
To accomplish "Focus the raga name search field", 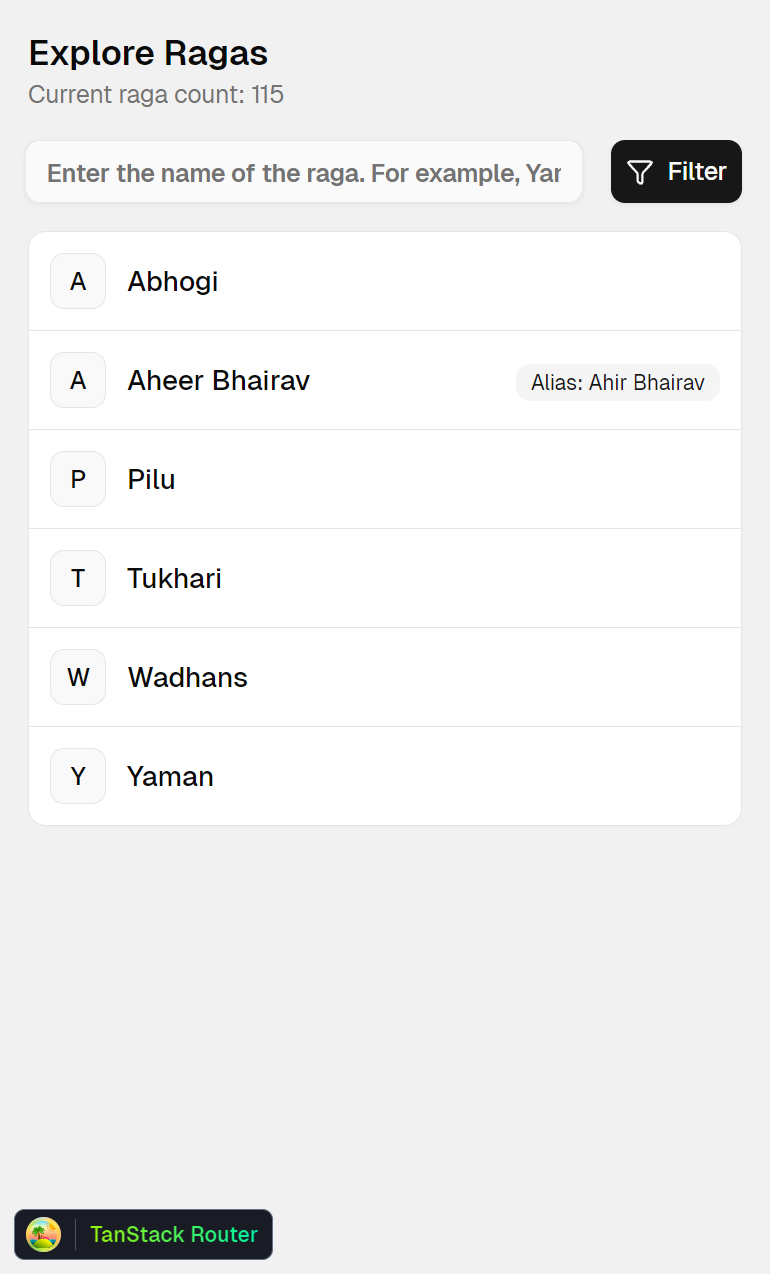I will (304, 173).
